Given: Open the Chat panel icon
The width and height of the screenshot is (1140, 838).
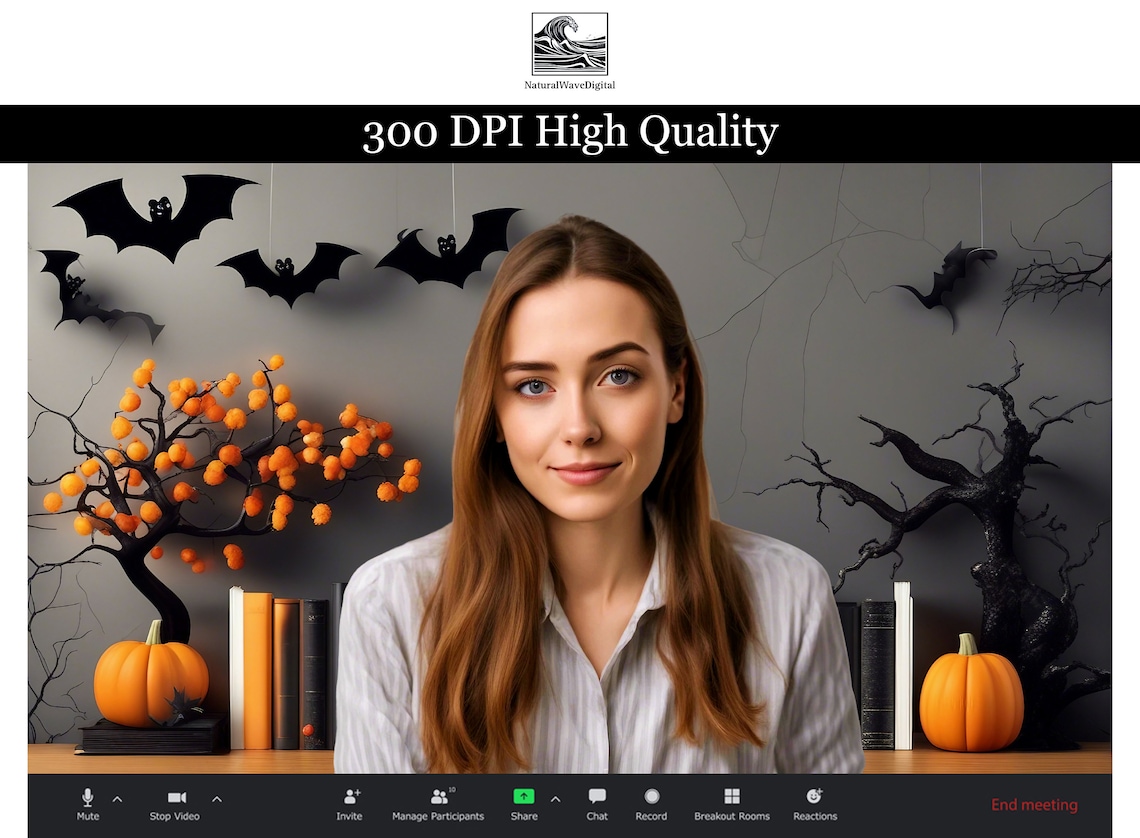Looking at the screenshot, I should coord(596,798).
